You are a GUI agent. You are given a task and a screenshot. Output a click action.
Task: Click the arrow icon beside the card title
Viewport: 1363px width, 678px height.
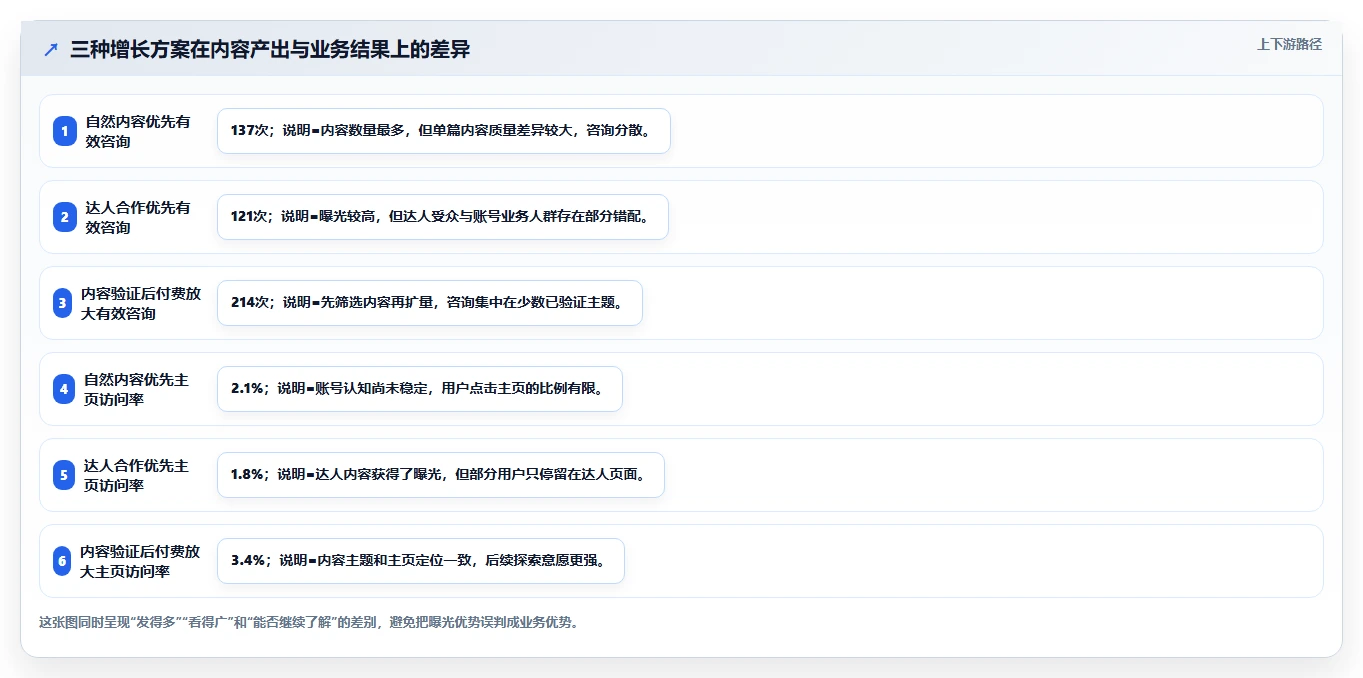coord(51,49)
